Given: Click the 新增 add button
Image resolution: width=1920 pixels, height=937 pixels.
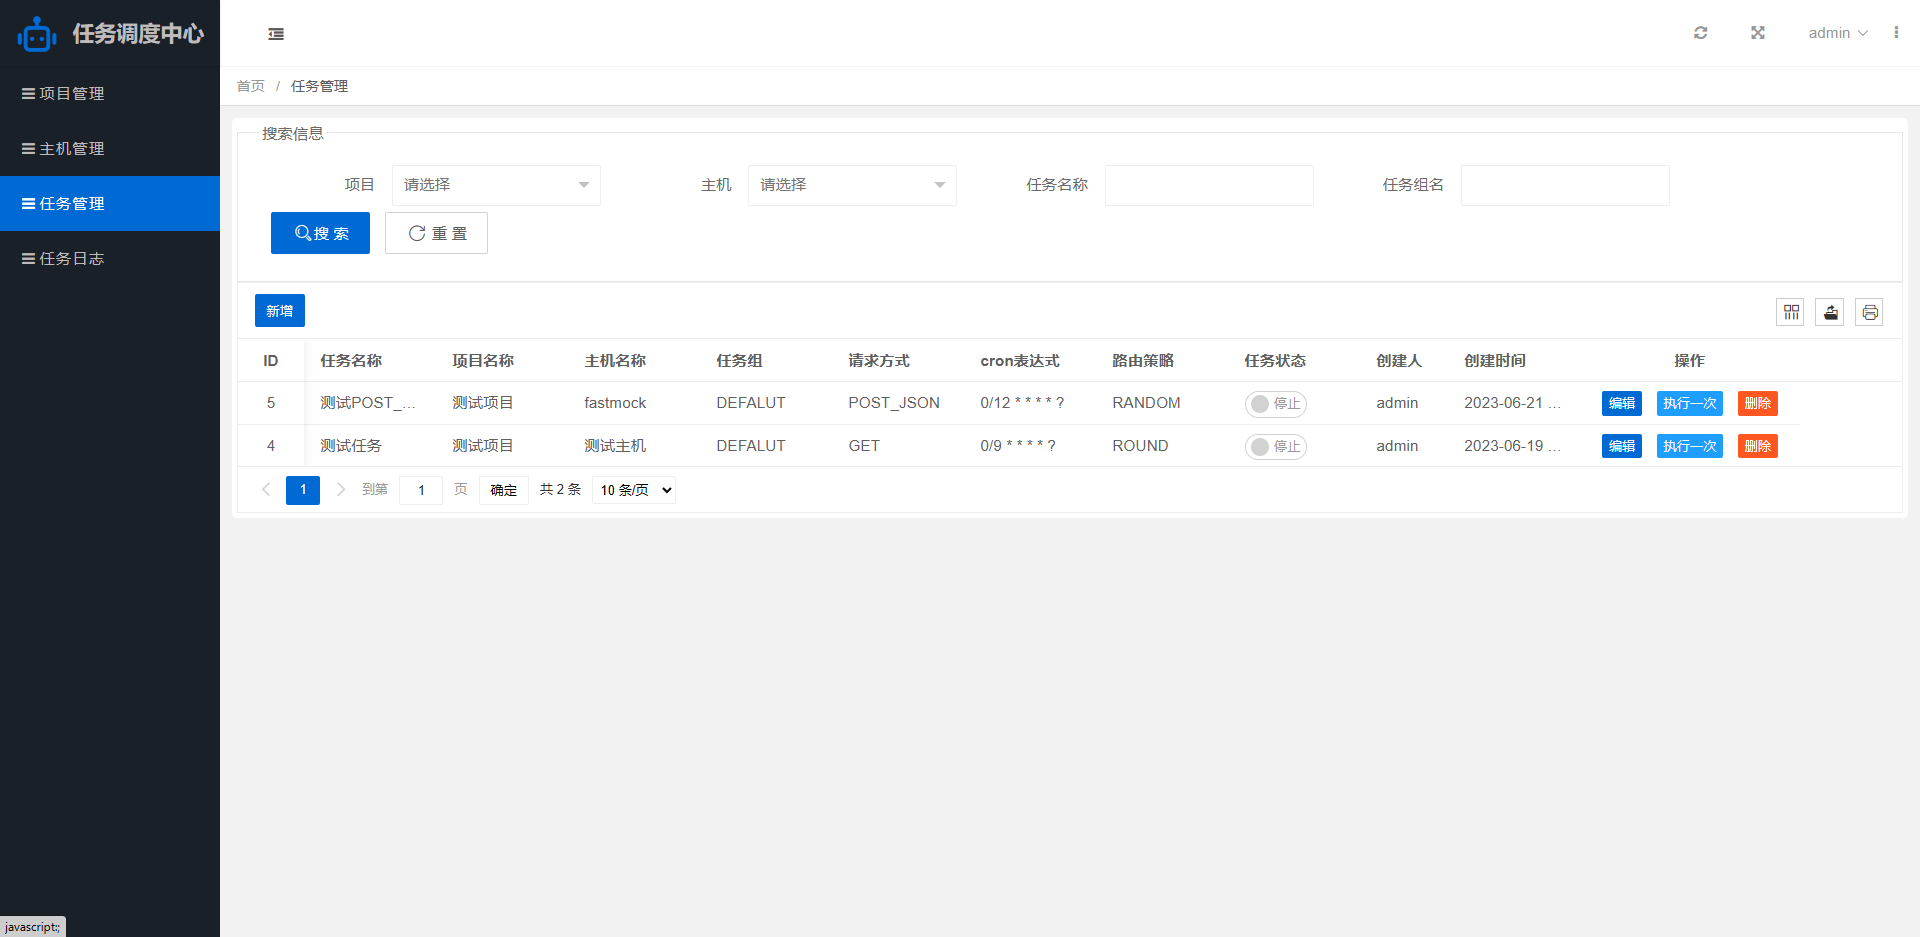Looking at the screenshot, I should coord(280,311).
